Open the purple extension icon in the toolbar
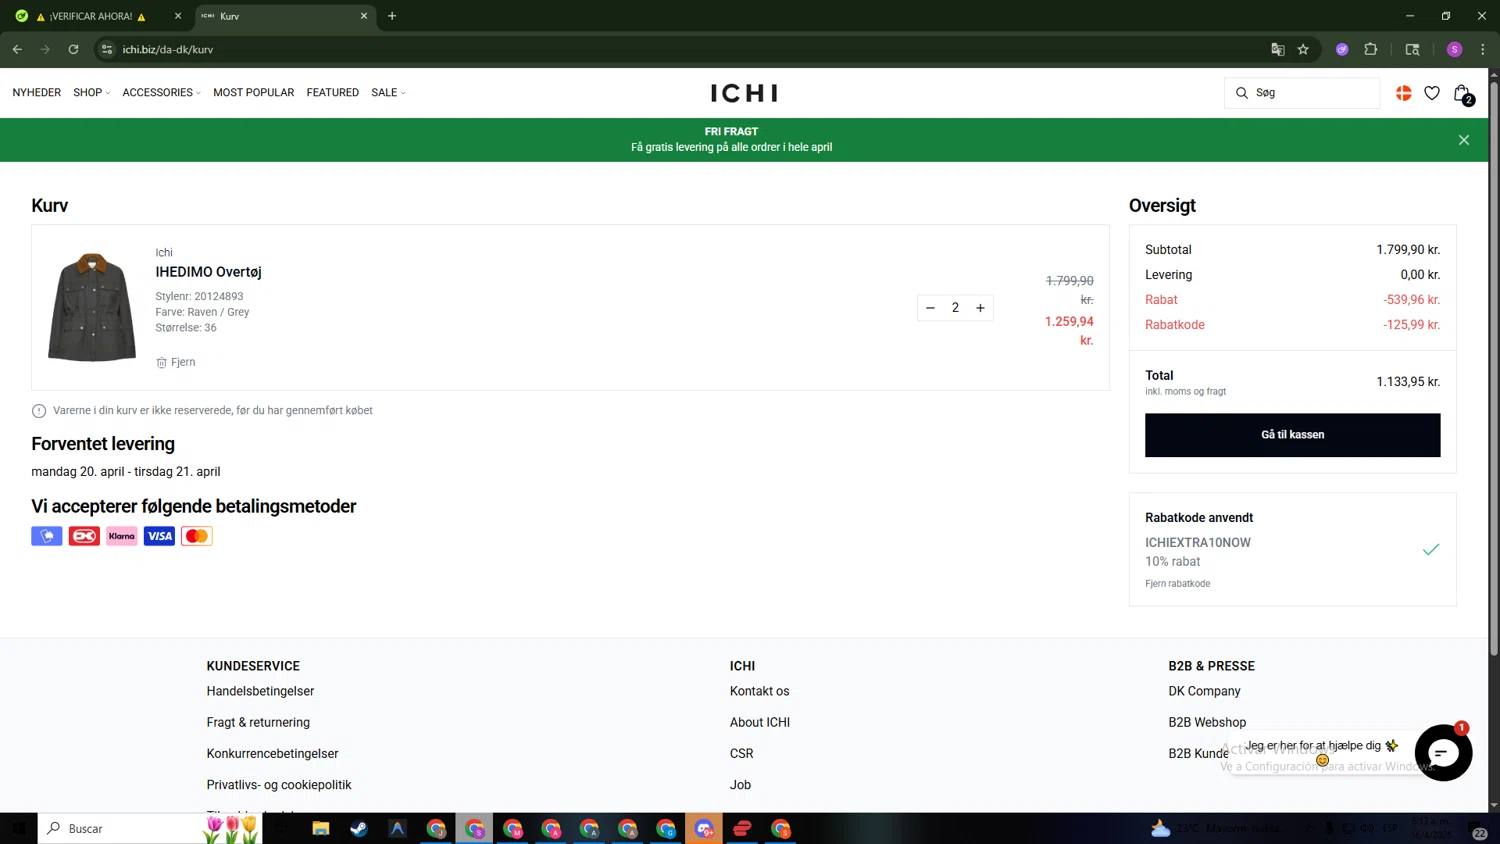Image resolution: width=1500 pixels, height=844 pixels. click(1342, 49)
